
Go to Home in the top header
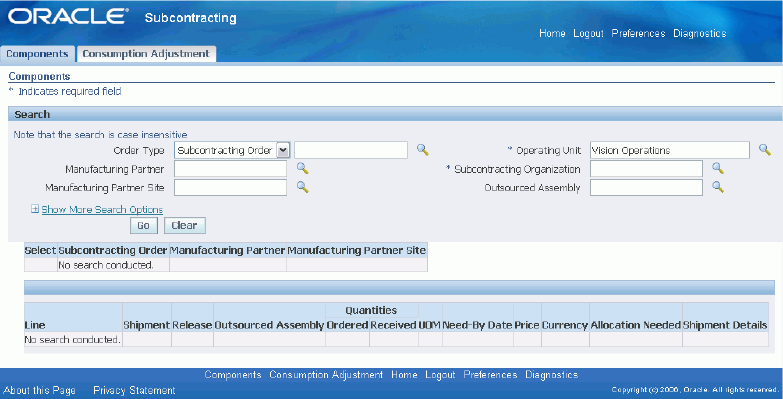[552, 33]
